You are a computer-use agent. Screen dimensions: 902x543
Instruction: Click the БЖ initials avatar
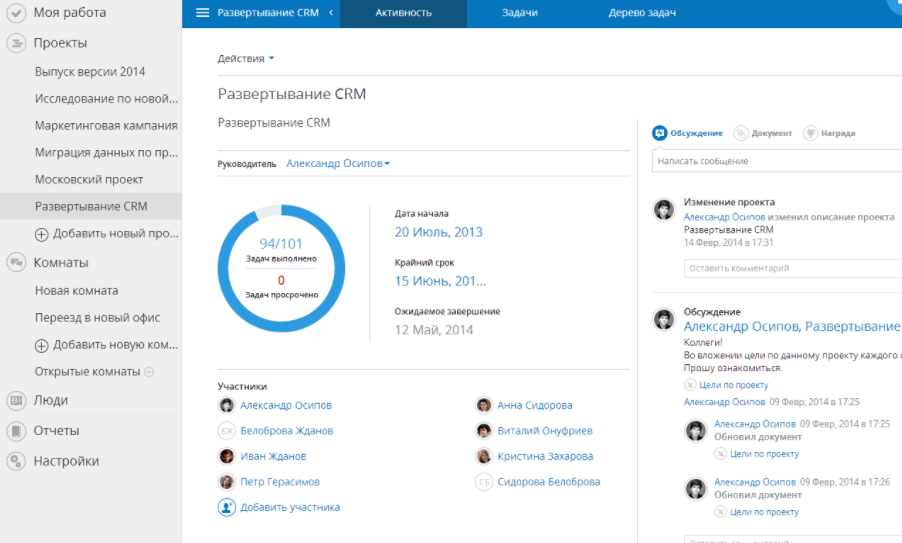(x=227, y=431)
